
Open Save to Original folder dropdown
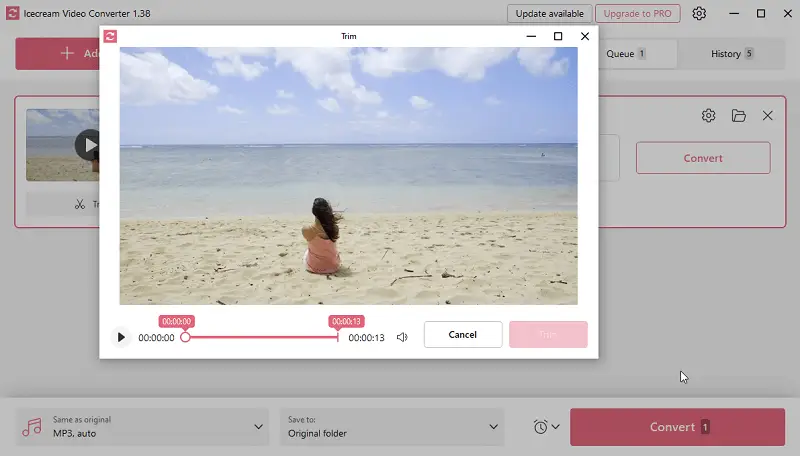tap(392, 427)
